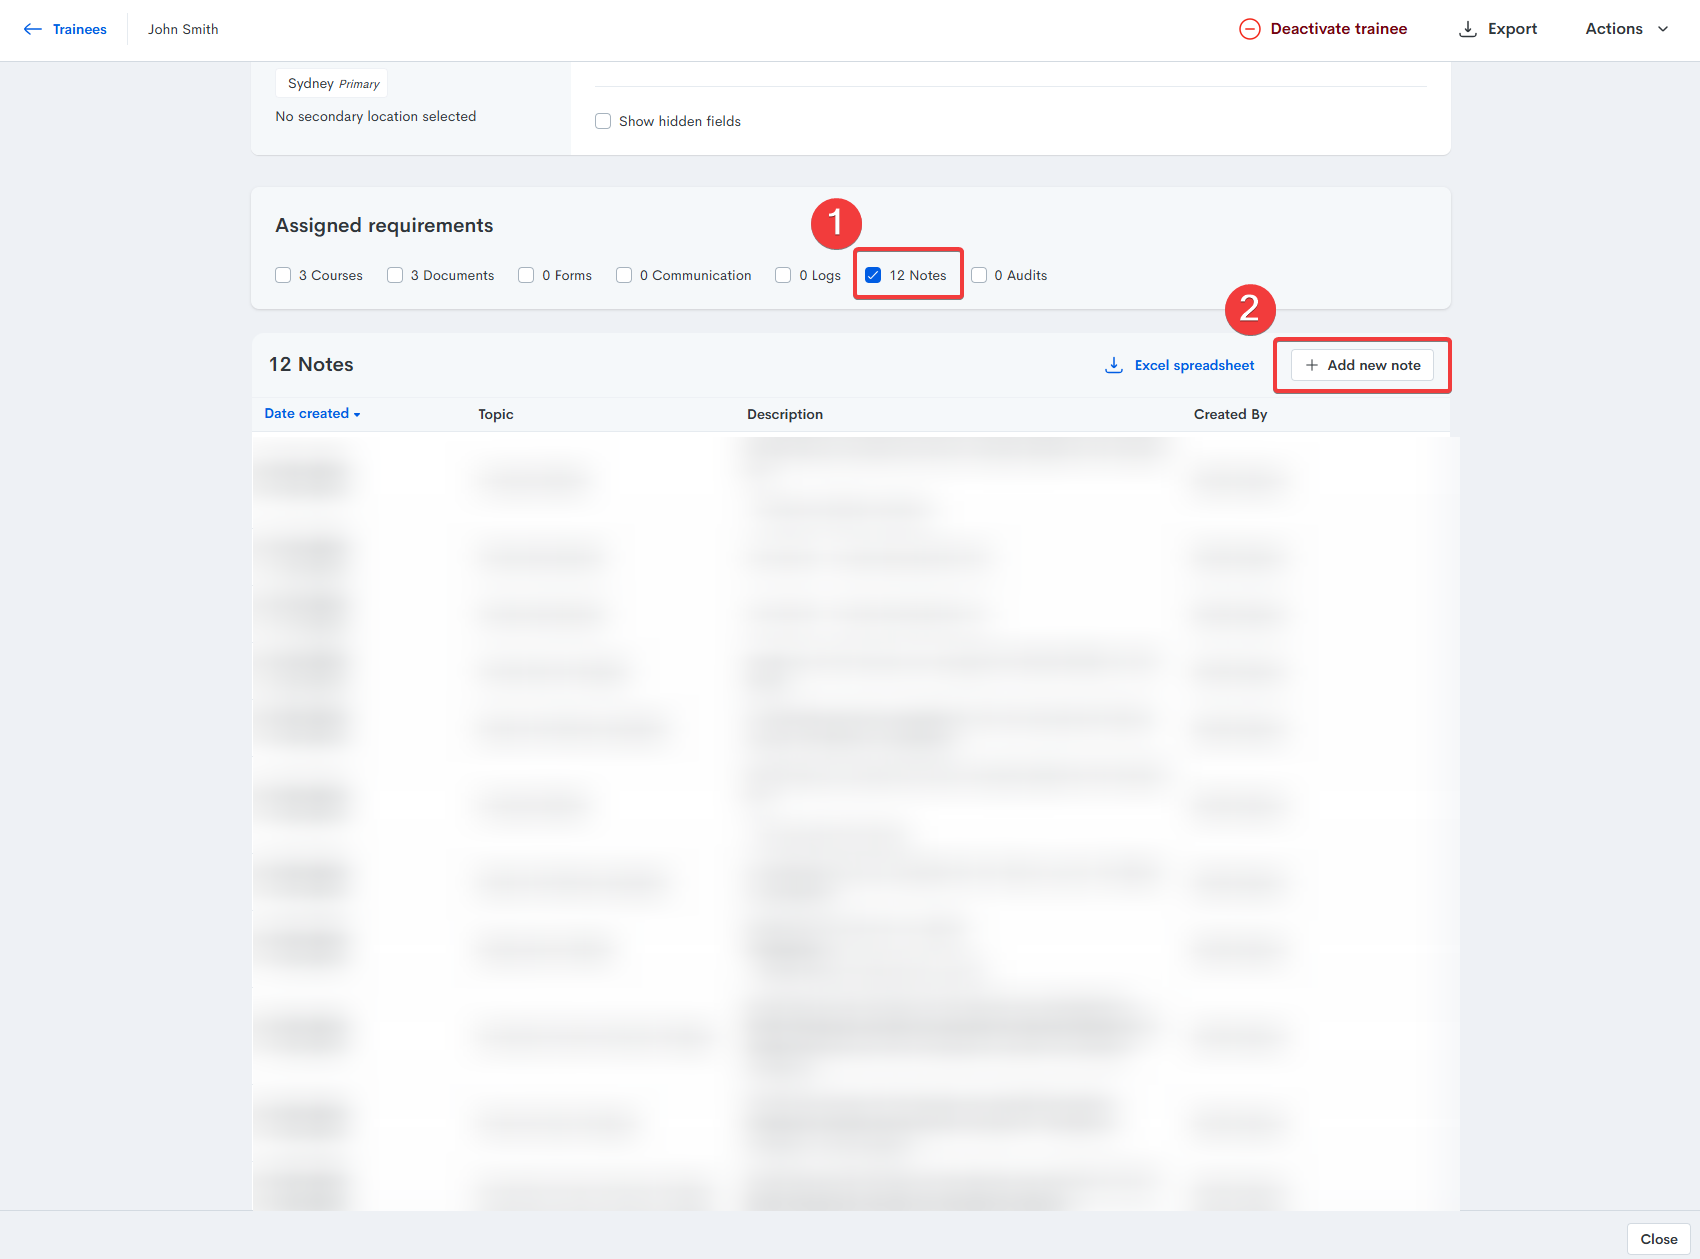This screenshot has width=1700, height=1259.
Task: Click the back arrow icon beside Trainees
Action: click(x=32, y=29)
